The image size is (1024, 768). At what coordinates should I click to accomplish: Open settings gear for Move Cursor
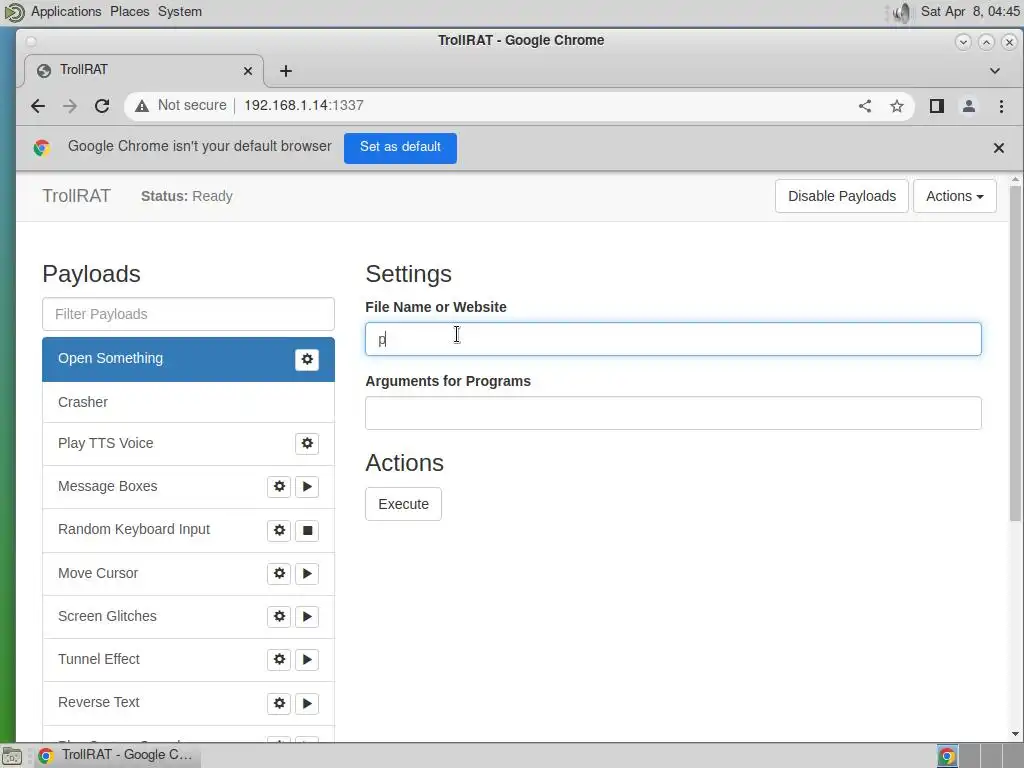coord(279,573)
